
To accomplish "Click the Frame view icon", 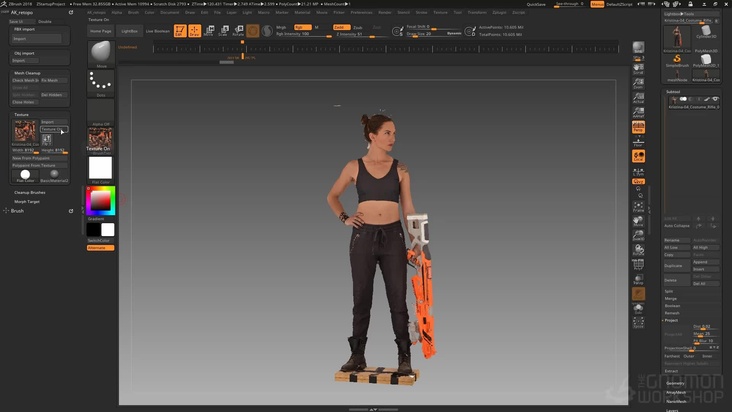I will click(x=638, y=207).
